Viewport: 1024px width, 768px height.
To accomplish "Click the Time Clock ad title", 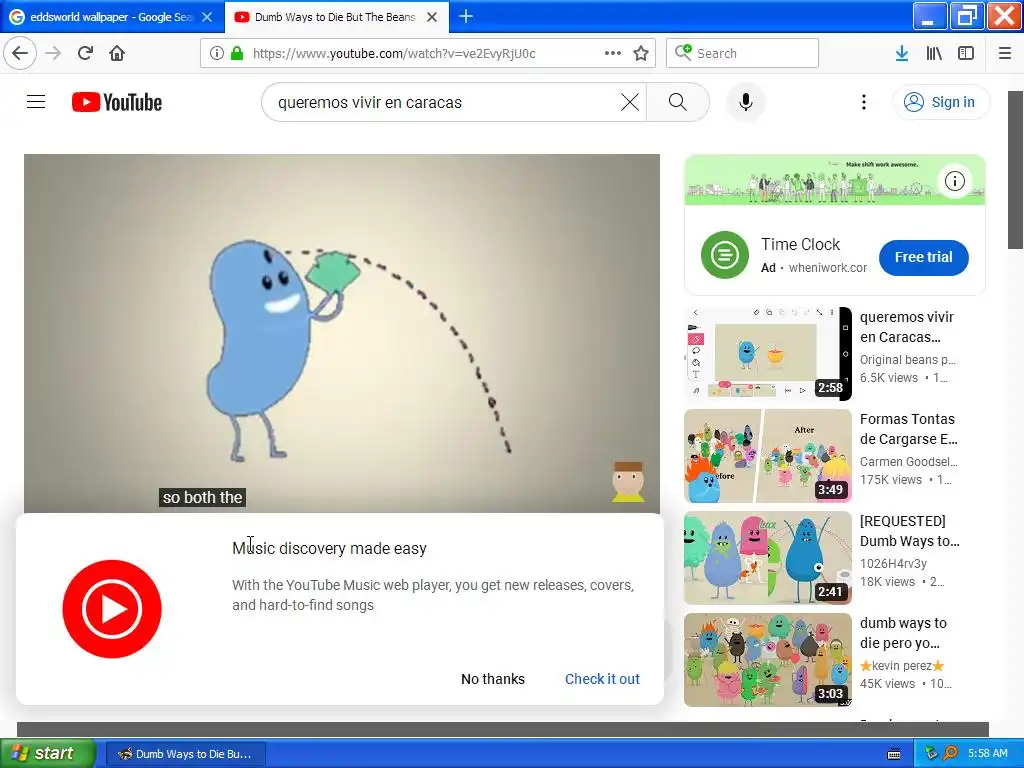I will pos(801,244).
